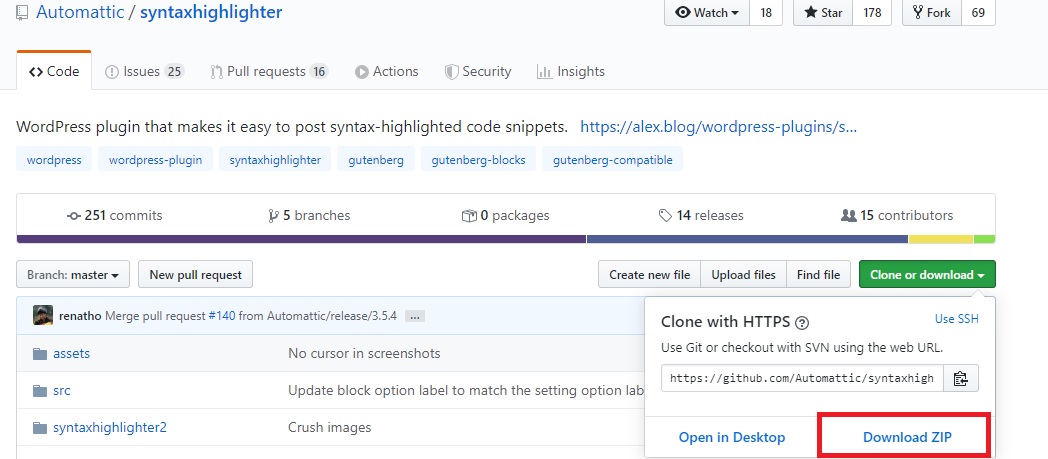This screenshot has height=459, width=1048.
Task: Click Download ZIP
Action: [x=907, y=437]
